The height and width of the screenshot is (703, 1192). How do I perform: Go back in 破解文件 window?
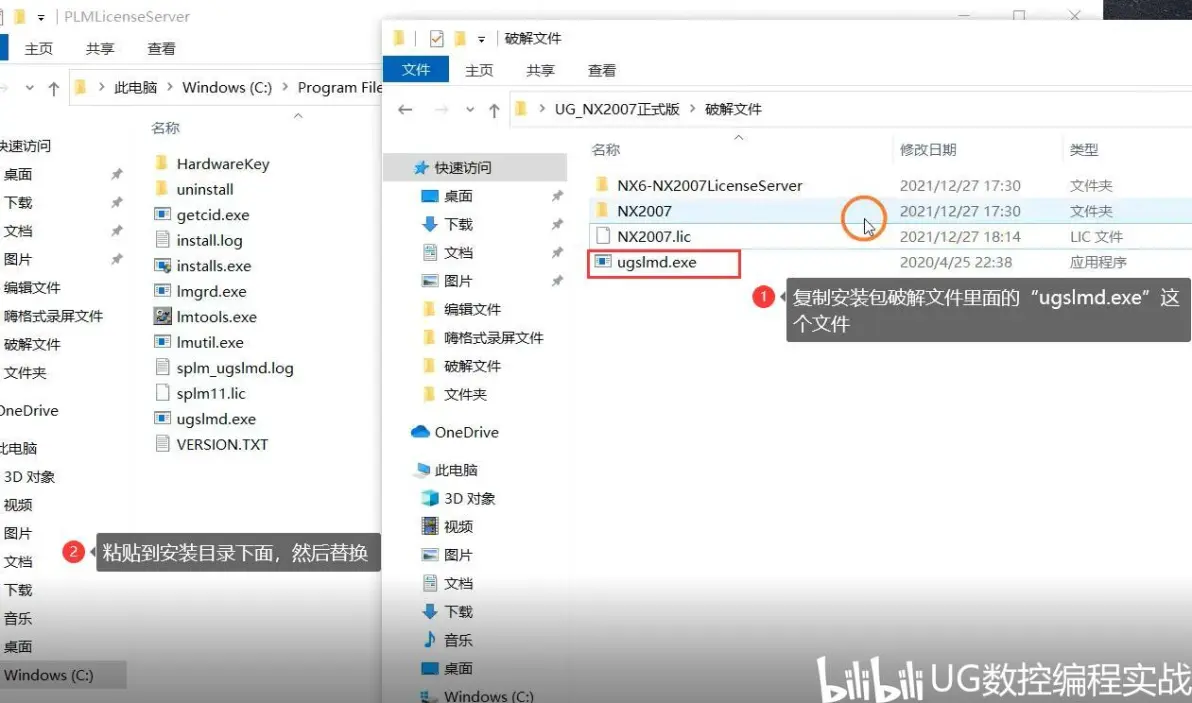405,109
